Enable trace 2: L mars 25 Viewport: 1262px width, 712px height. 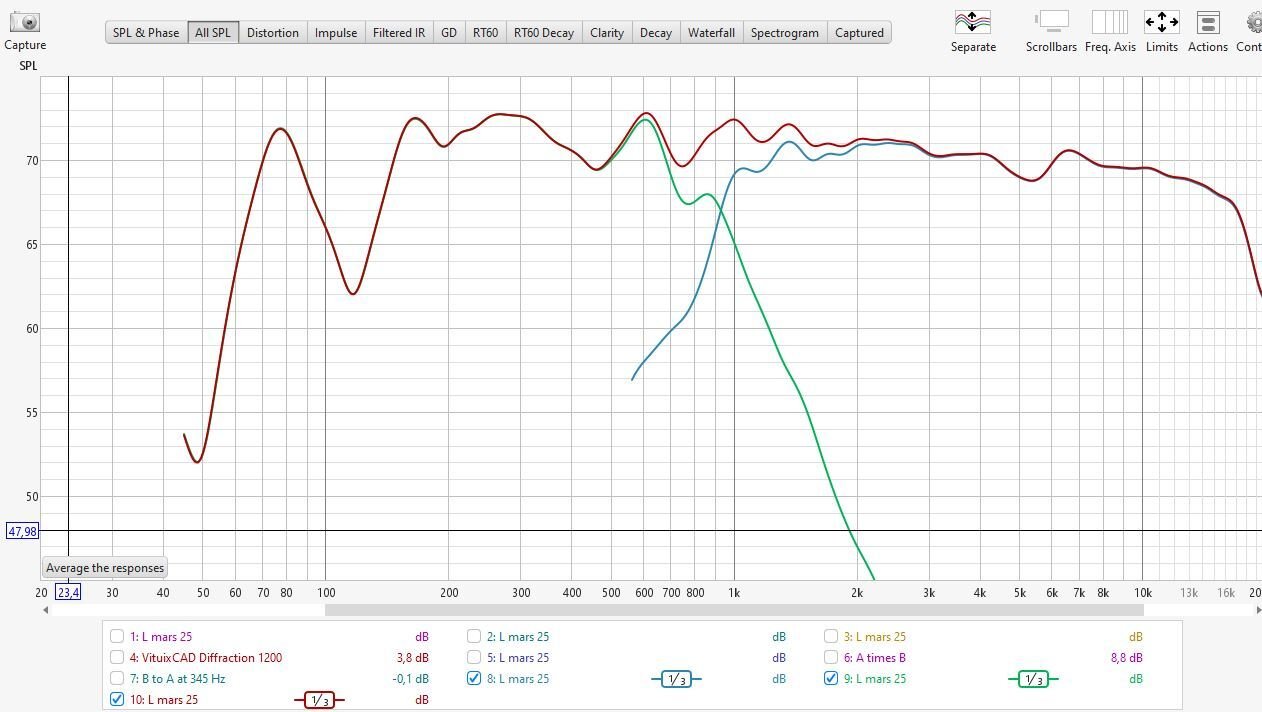474,636
